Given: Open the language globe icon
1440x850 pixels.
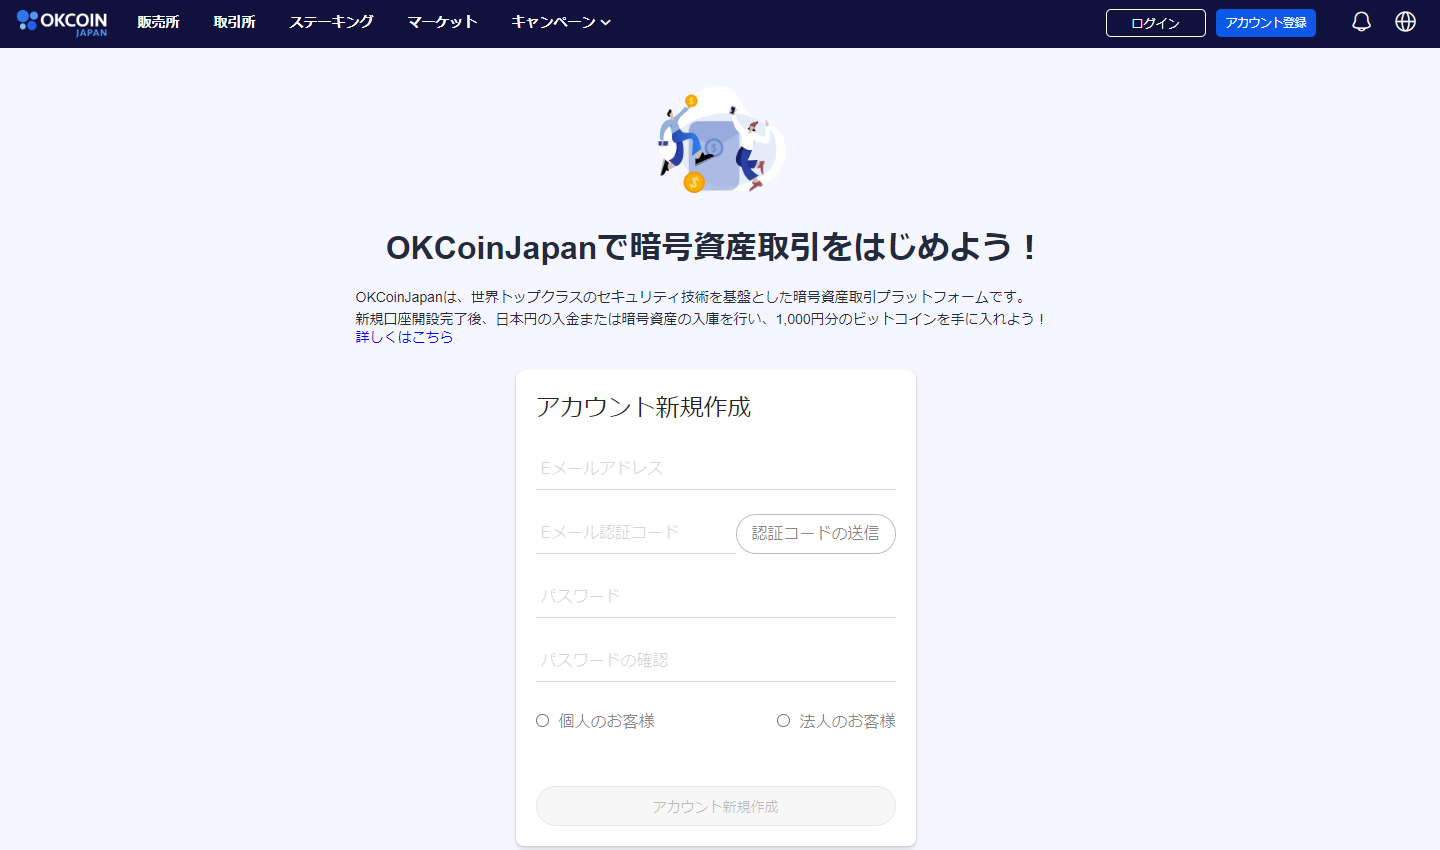Looking at the screenshot, I should [x=1405, y=22].
